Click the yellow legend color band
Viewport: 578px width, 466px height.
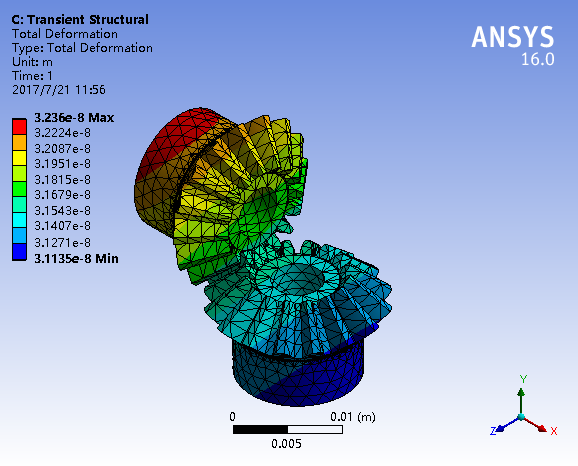19,158
